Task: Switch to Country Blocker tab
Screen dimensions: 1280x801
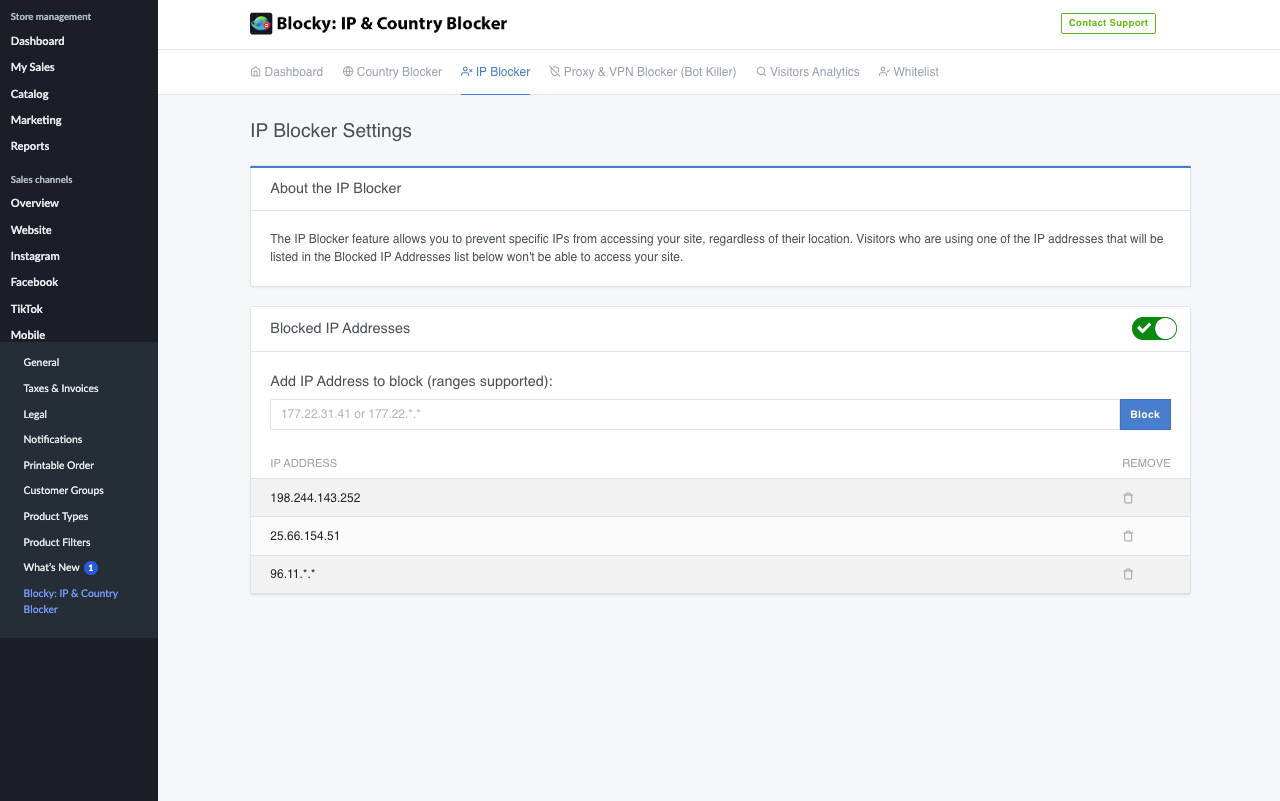Action: (x=392, y=72)
